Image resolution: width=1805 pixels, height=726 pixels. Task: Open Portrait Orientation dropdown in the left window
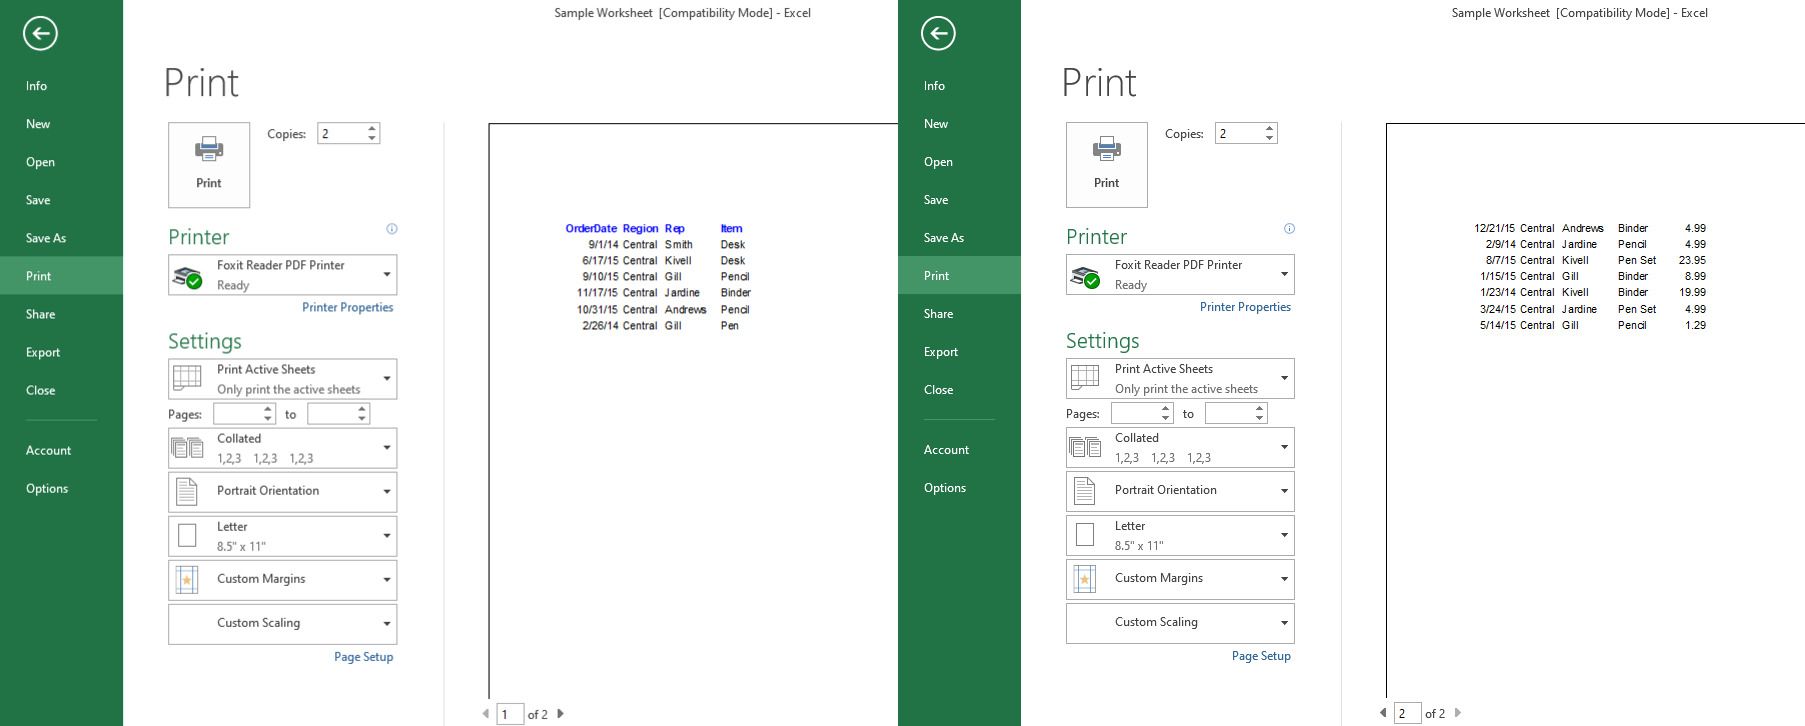283,491
